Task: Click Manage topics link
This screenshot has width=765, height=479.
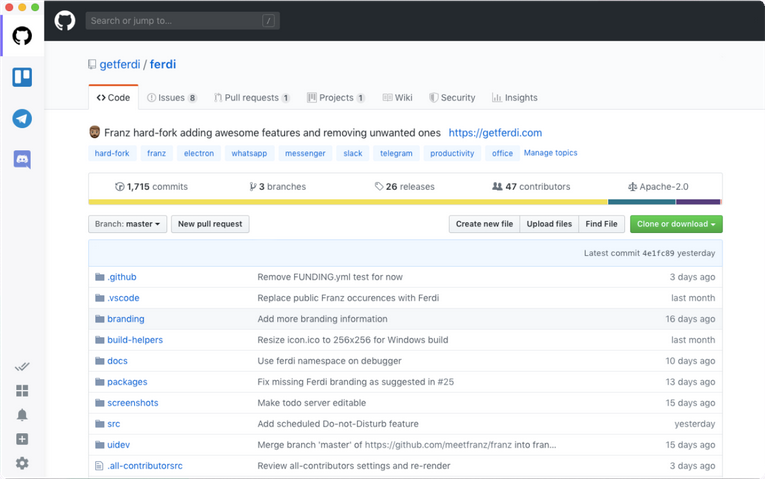Action: pos(550,153)
